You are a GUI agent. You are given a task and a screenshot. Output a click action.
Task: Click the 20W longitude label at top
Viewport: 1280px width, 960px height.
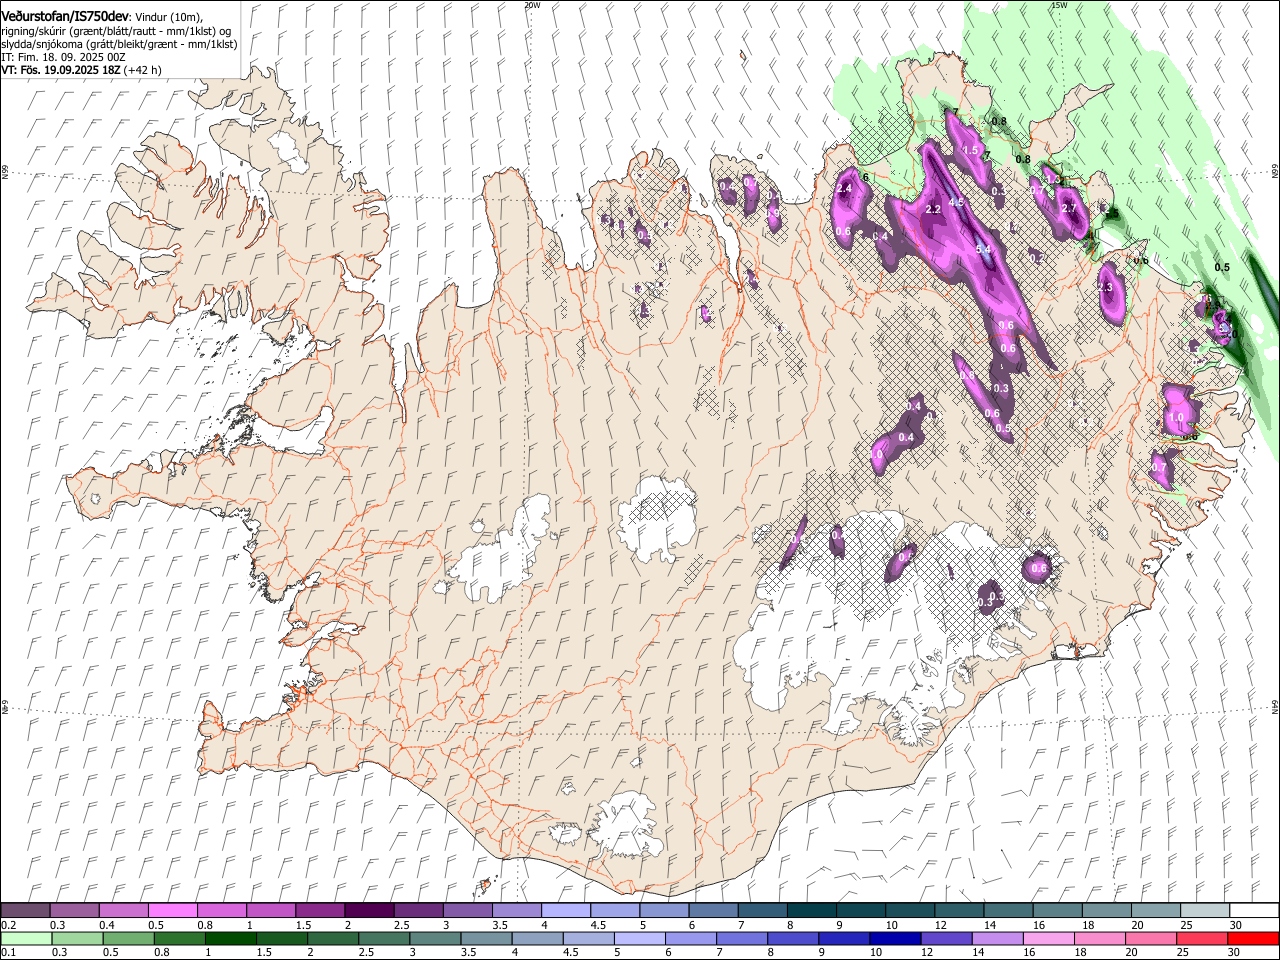click(532, 5)
